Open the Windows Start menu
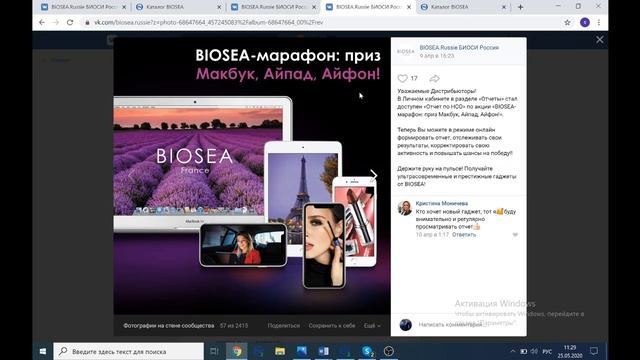 43,351
